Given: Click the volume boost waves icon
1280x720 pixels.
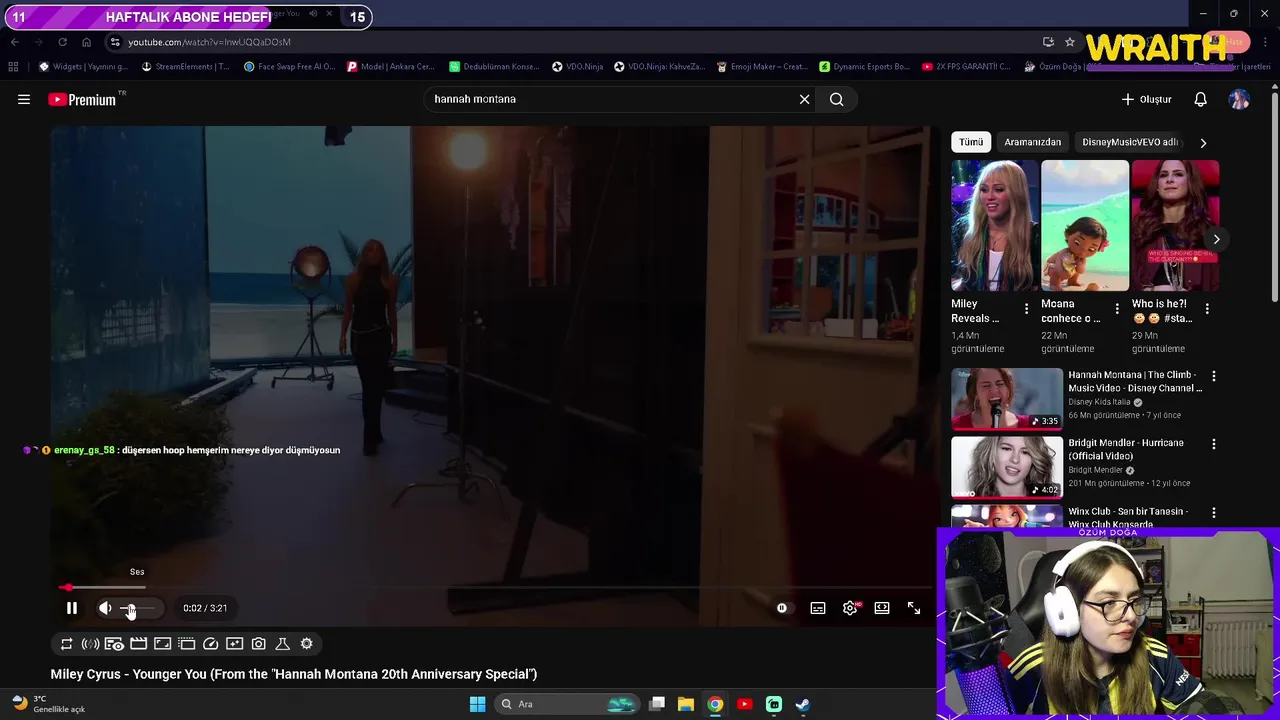Looking at the screenshot, I should (90, 644).
